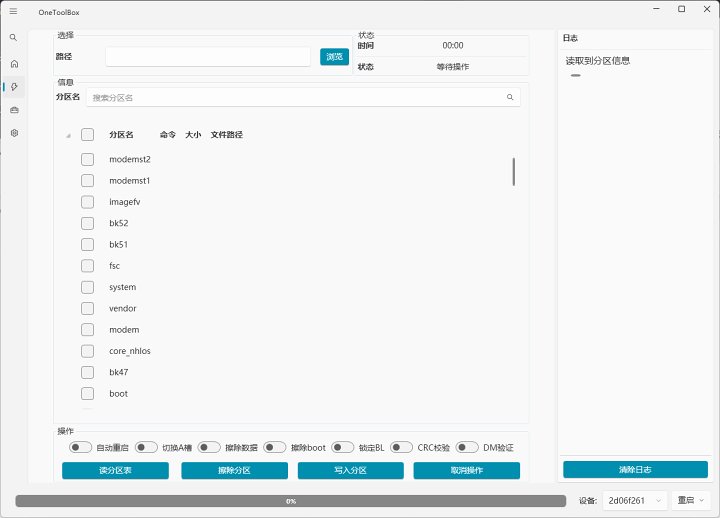
Task: Click the search icon in the sidebar
Action: pyautogui.click(x=13, y=38)
